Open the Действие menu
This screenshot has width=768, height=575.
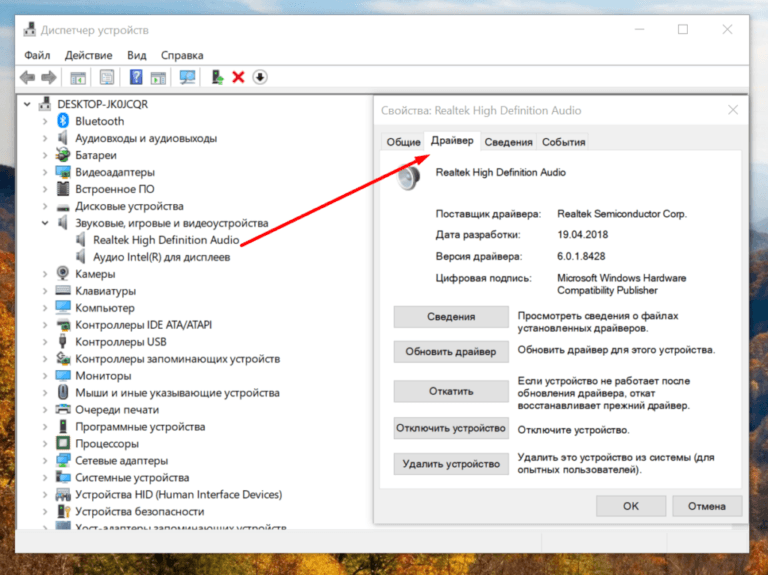(89, 55)
